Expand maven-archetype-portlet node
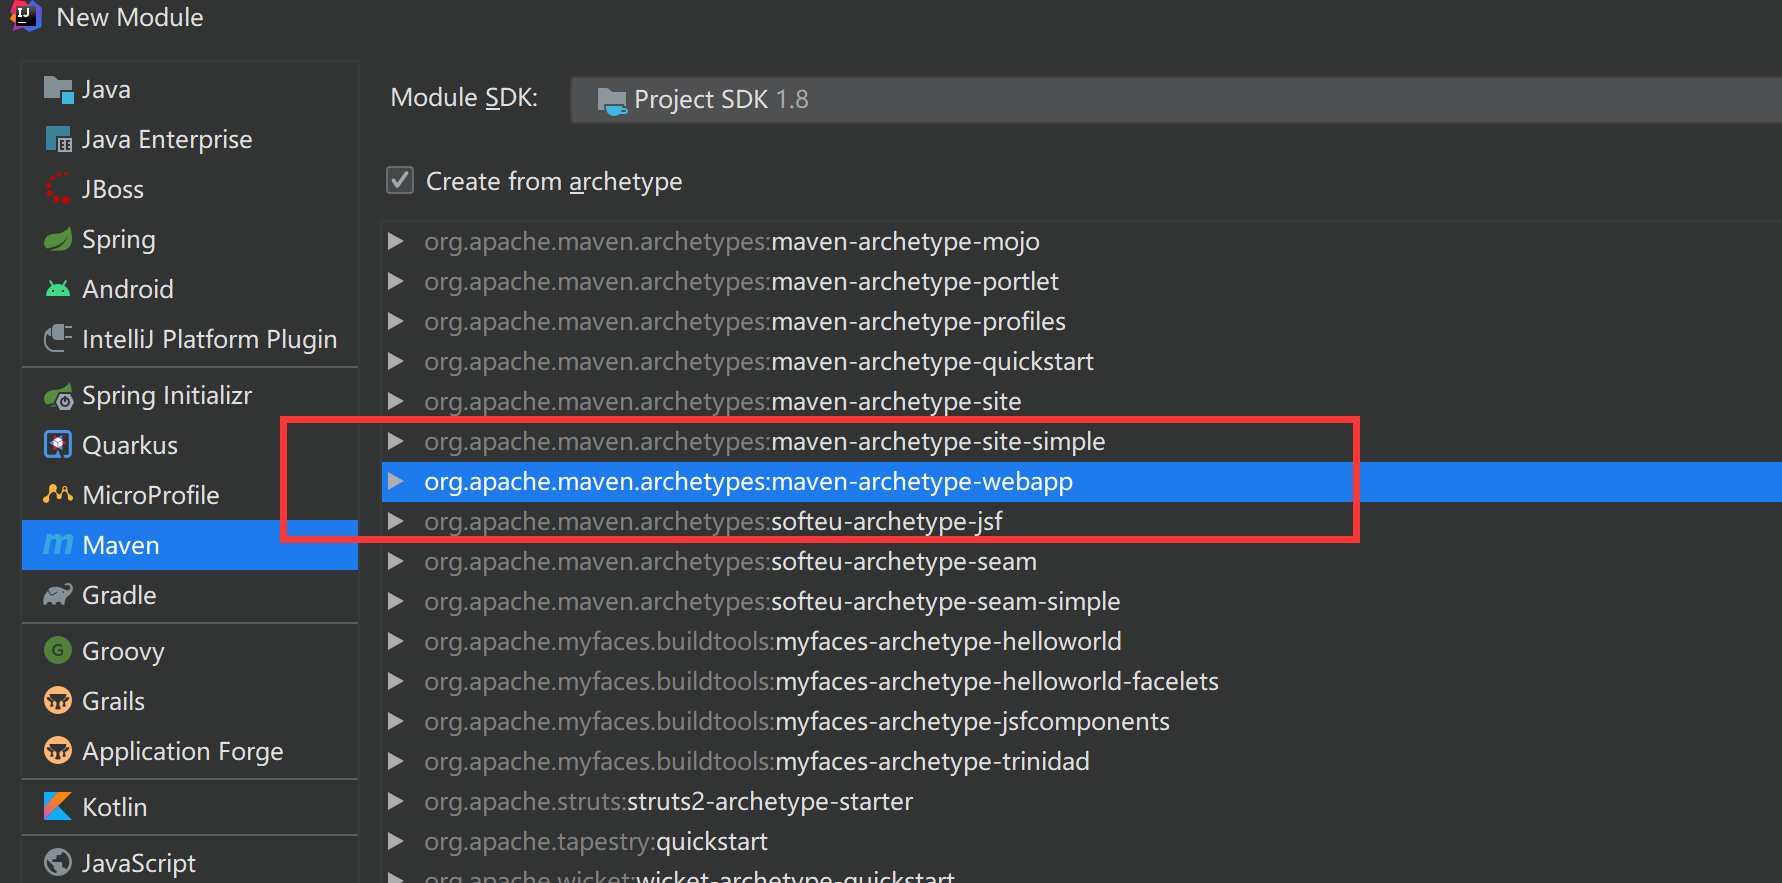The height and width of the screenshot is (883, 1782). click(396, 281)
